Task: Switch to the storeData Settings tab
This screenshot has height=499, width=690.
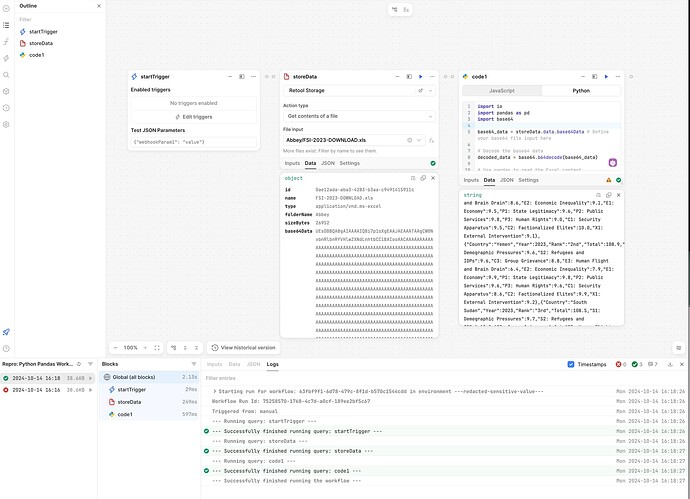Action: pyautogui.click(x=350, y=163)
